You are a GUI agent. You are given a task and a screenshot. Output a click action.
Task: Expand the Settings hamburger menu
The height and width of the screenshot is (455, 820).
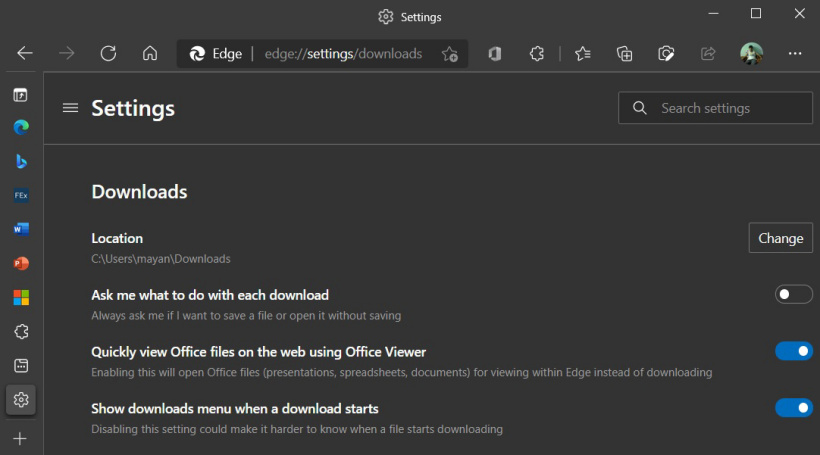[70, 108]
